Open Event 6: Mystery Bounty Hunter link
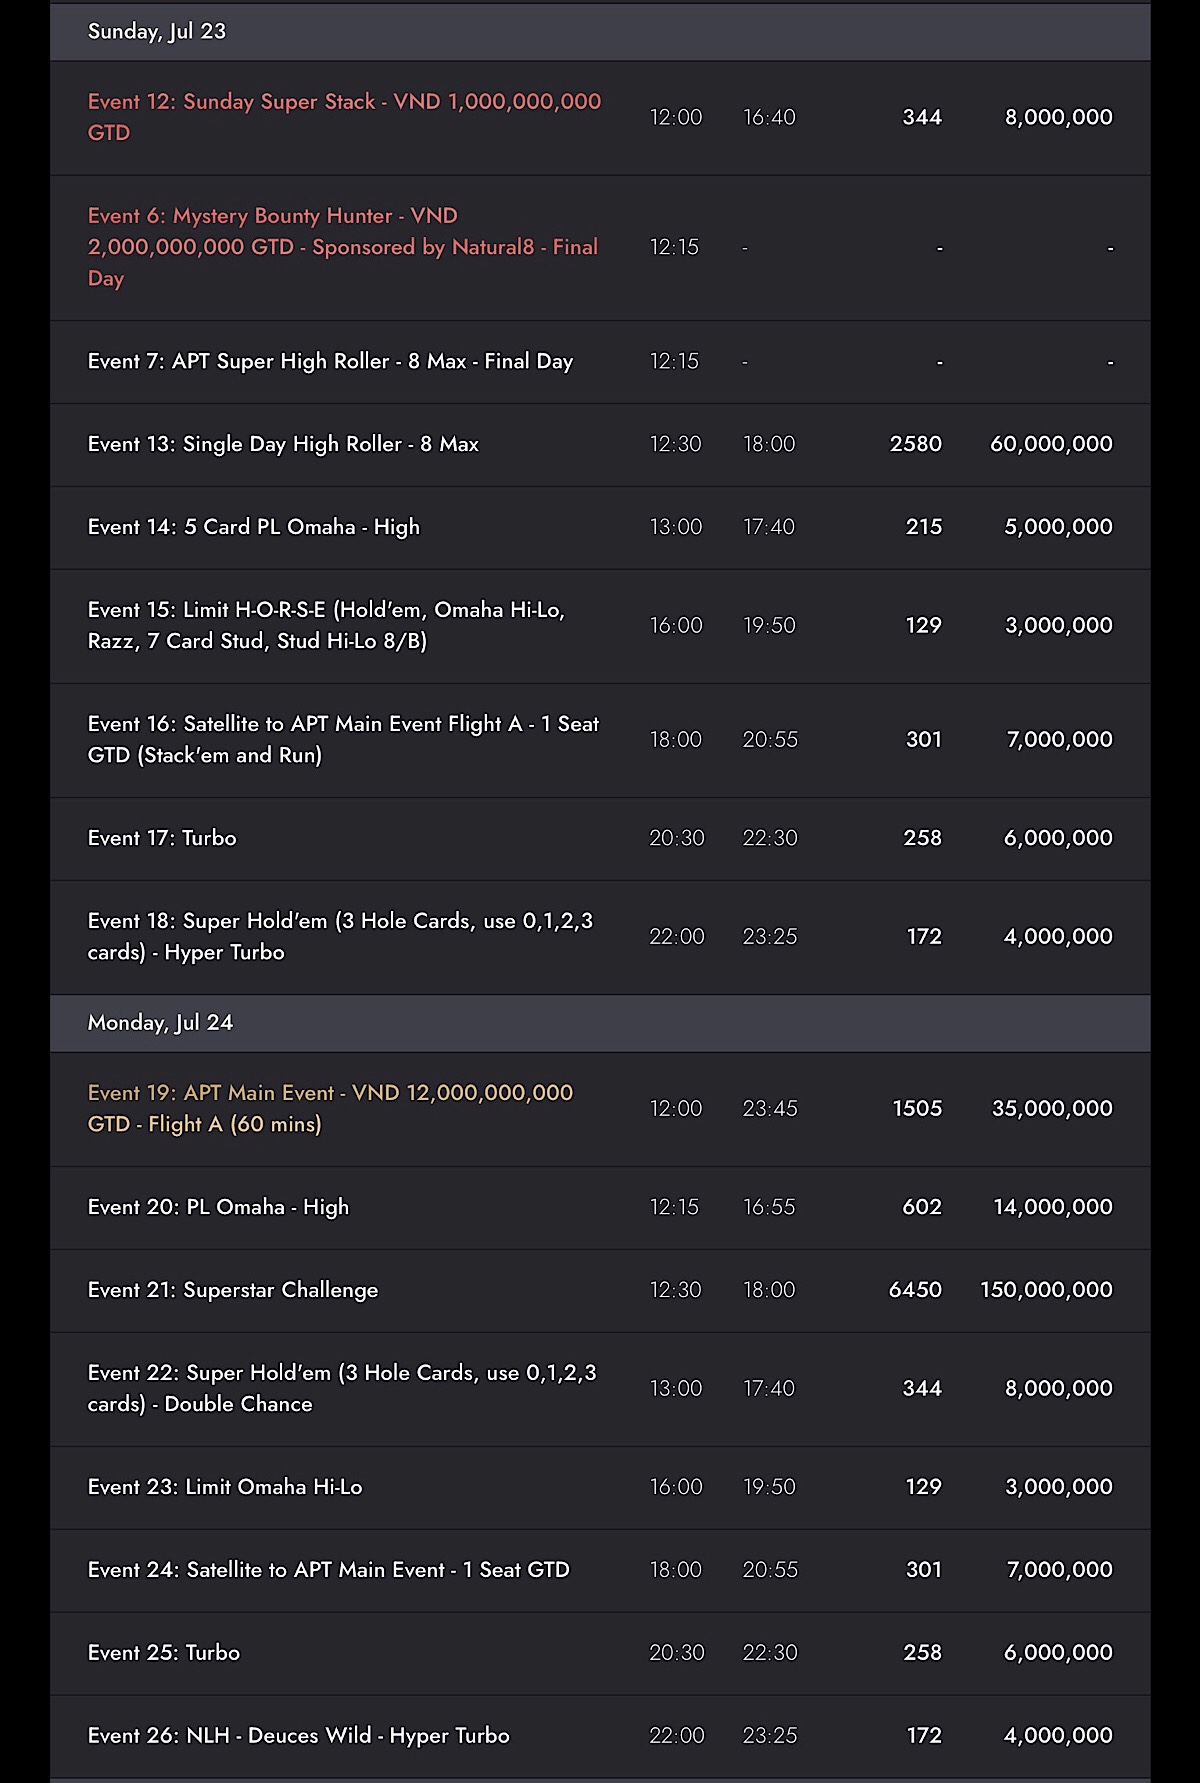Viewport: 1200px width, 1783px height. click(343, 247)
